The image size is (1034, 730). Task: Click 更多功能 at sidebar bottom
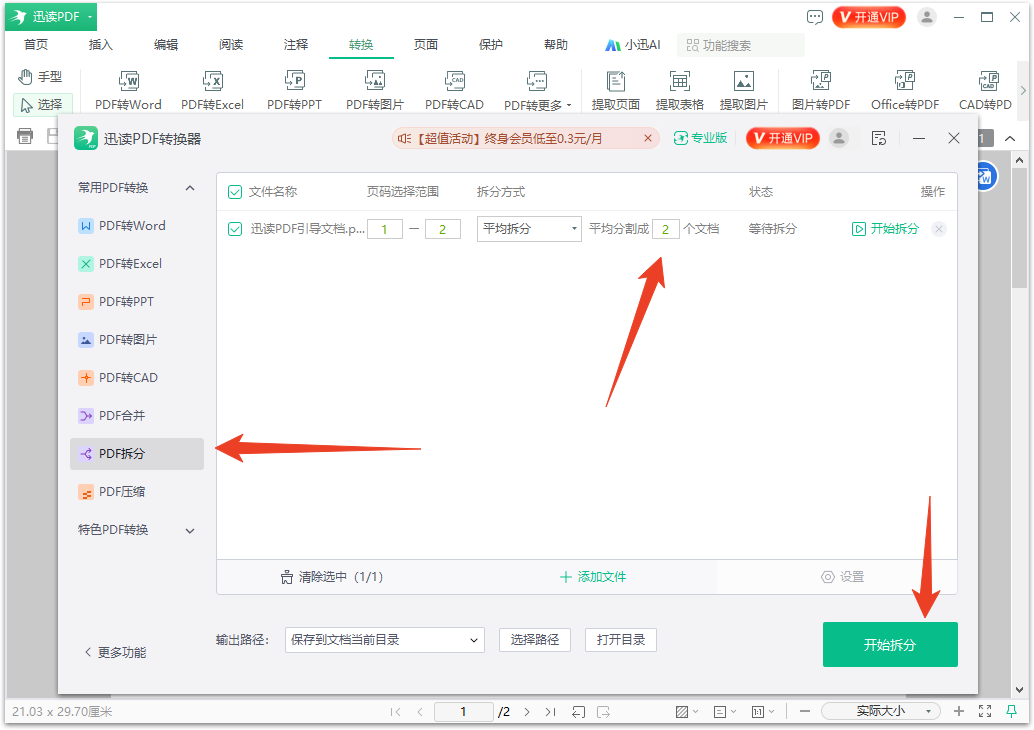[x=115, y=652]
